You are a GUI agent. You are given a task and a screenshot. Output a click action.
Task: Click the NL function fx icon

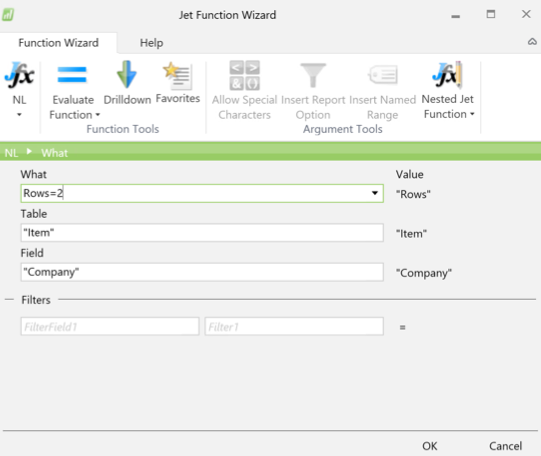[x=19, y=75]
